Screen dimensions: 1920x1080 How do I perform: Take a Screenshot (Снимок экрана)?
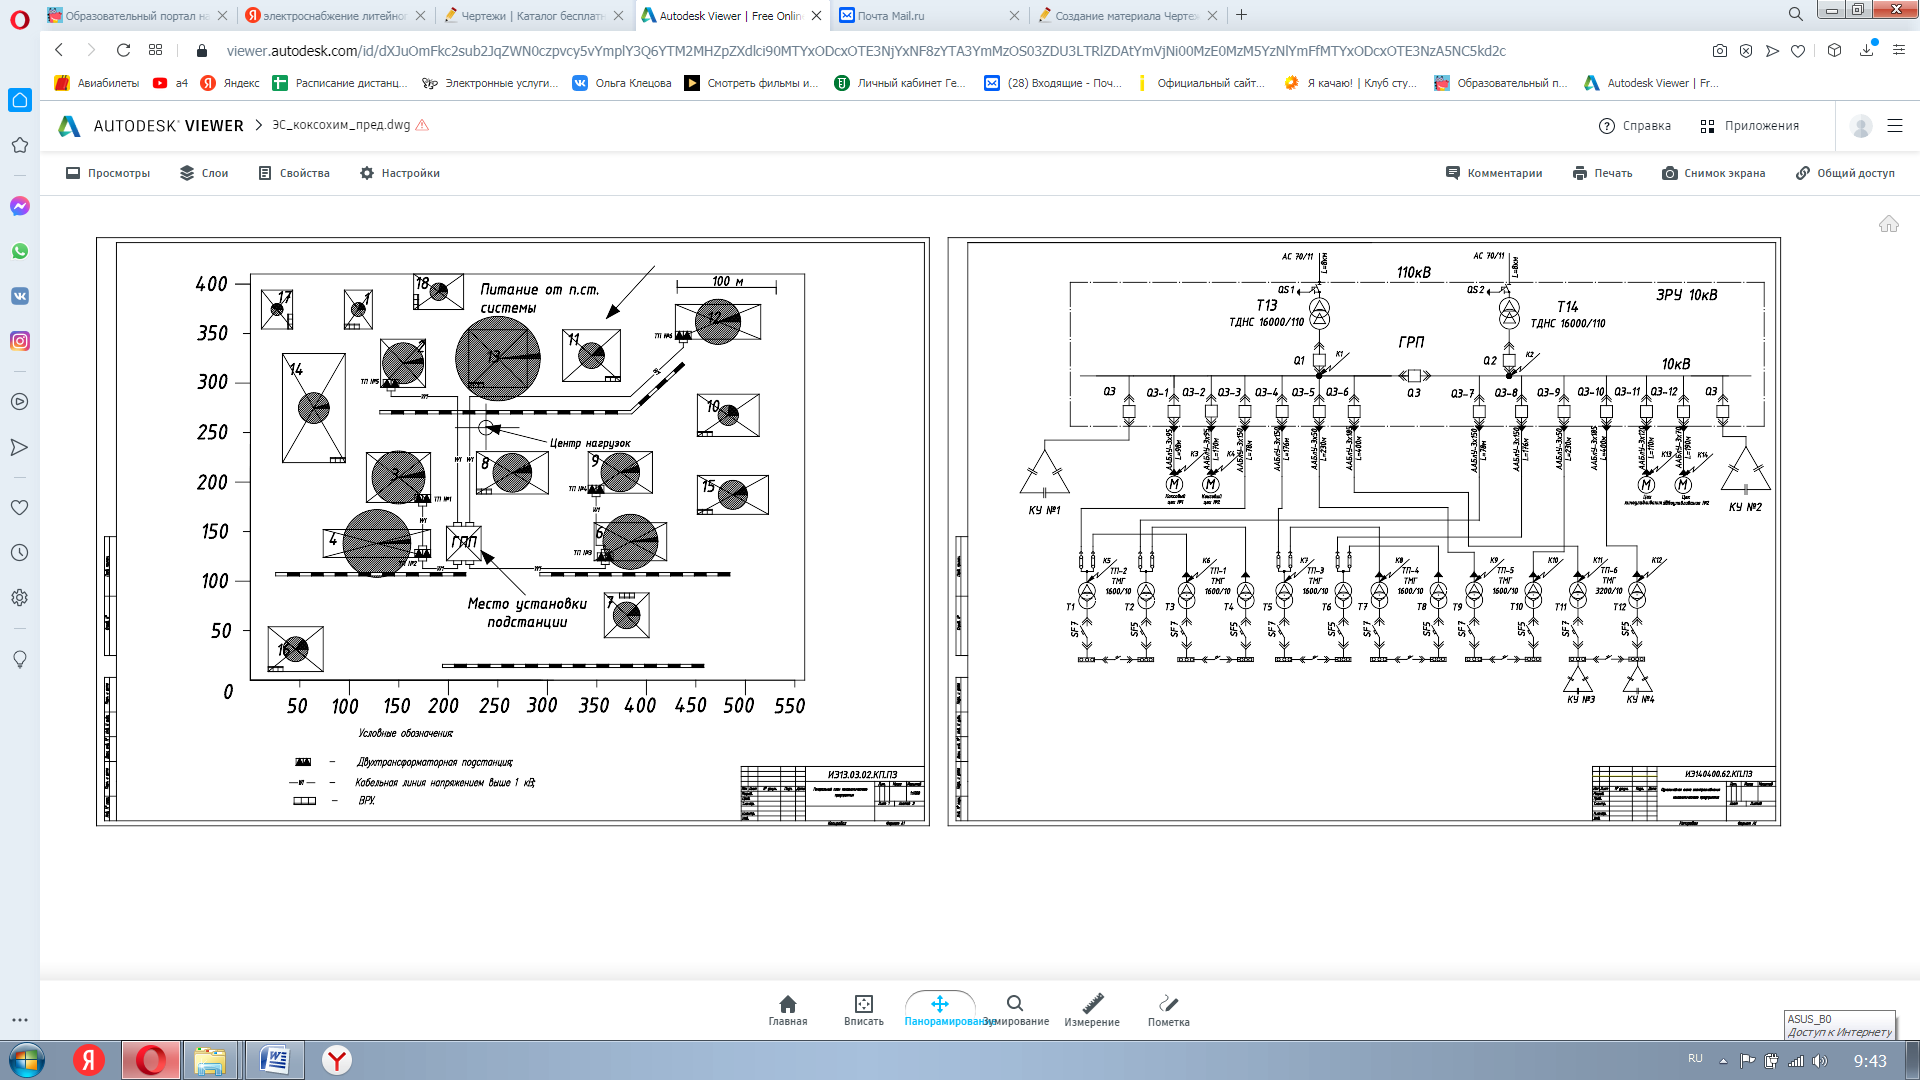coord(1713,173)
